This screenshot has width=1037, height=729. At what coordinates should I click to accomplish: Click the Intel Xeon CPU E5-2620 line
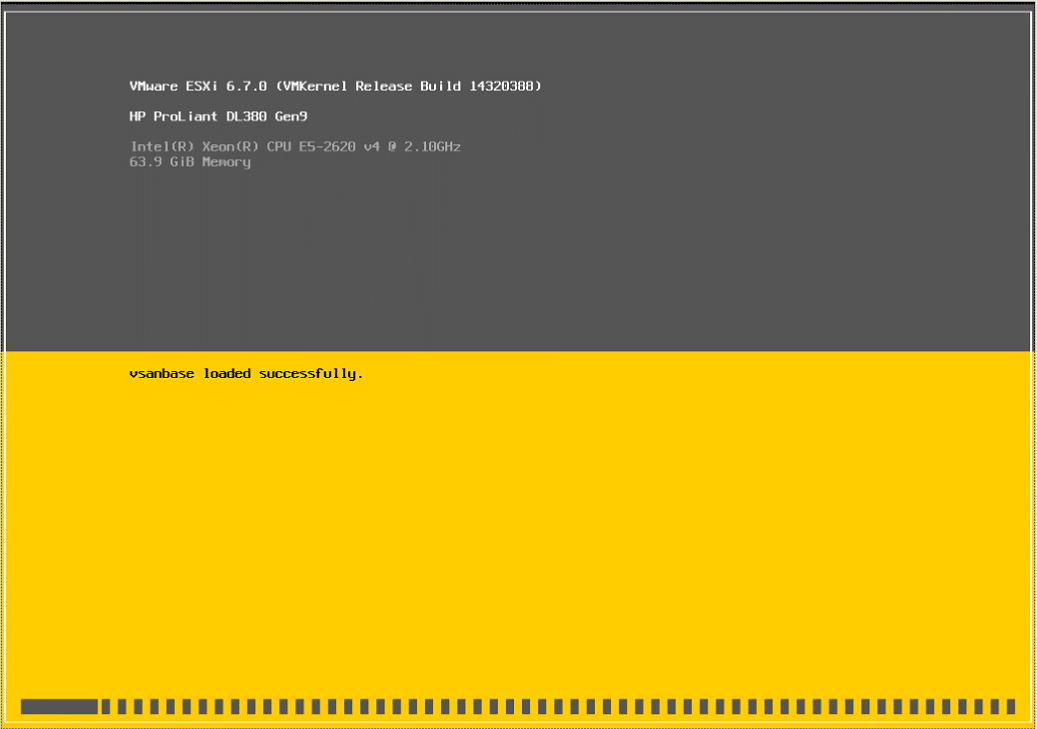(295, 146)
